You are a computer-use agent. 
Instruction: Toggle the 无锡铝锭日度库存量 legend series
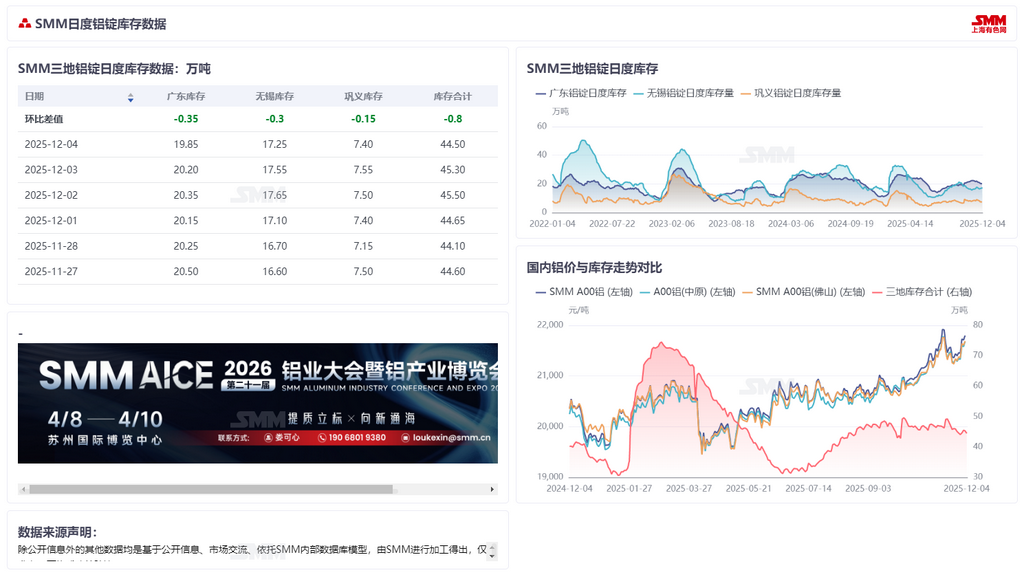[684, 93]
